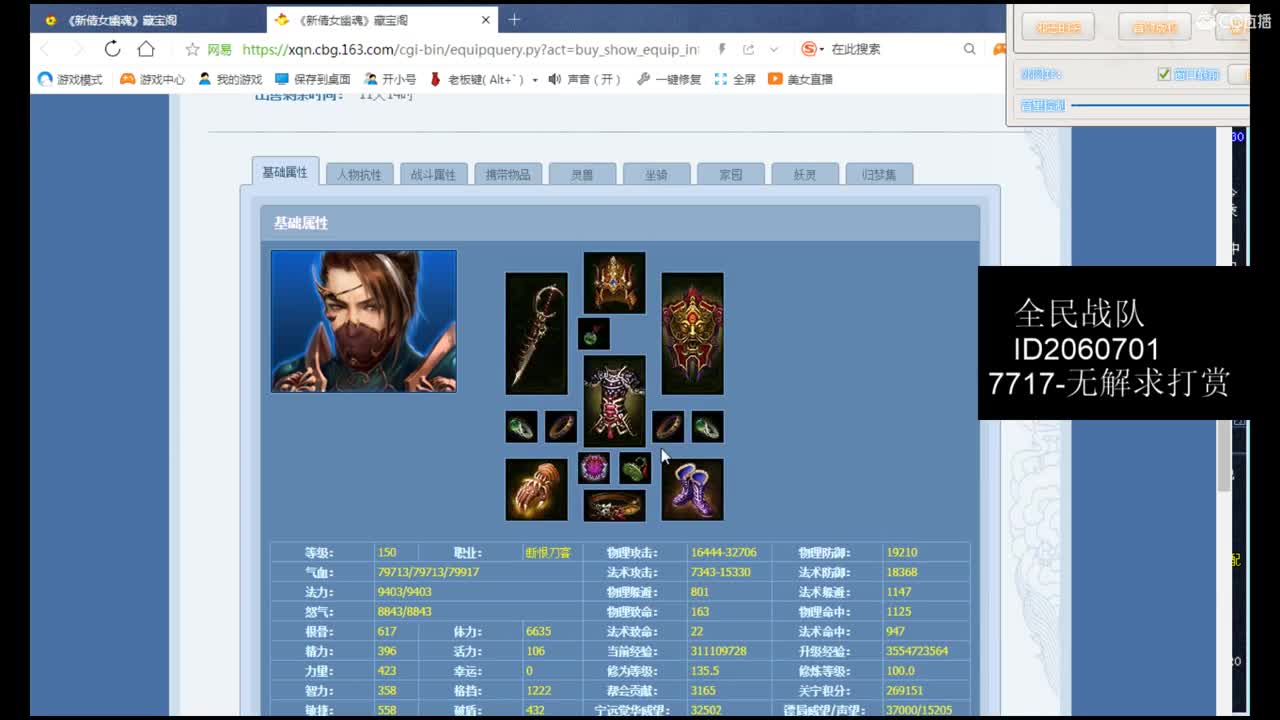Reload the page with refresh icon
The image size is (1280, 720).
click(x=112, y=49)
